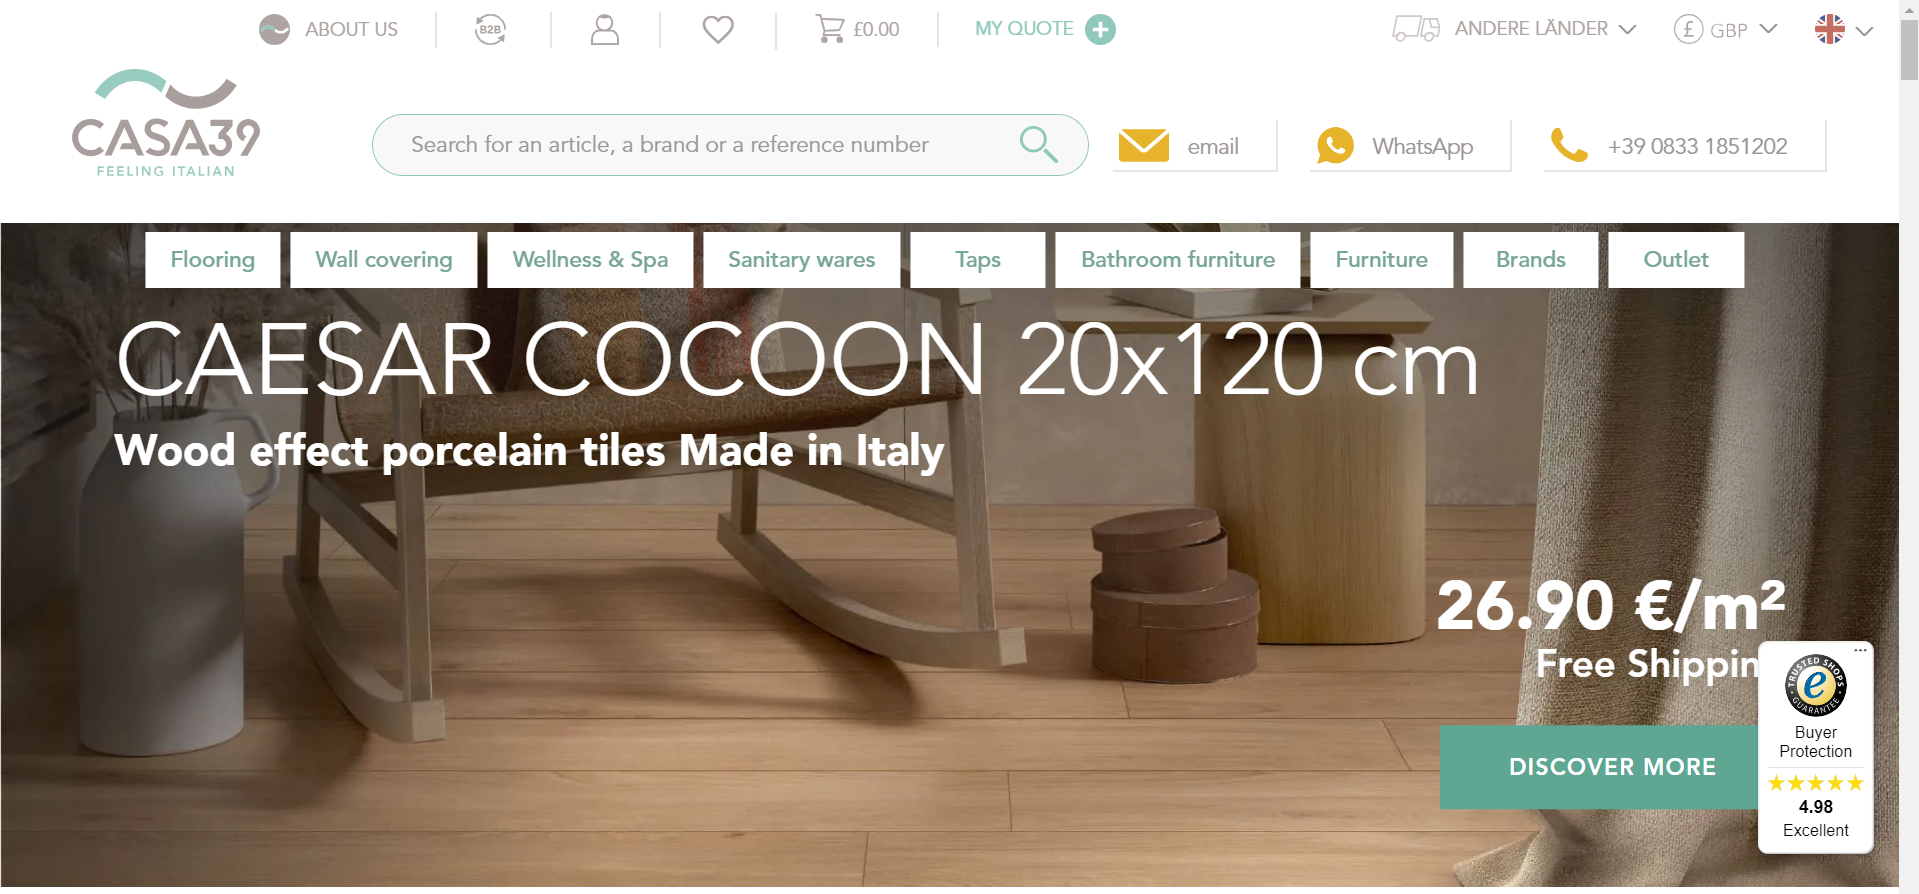
Task: Open the Trusted Shops badge menu dots
Action: tap(1860, 650)
